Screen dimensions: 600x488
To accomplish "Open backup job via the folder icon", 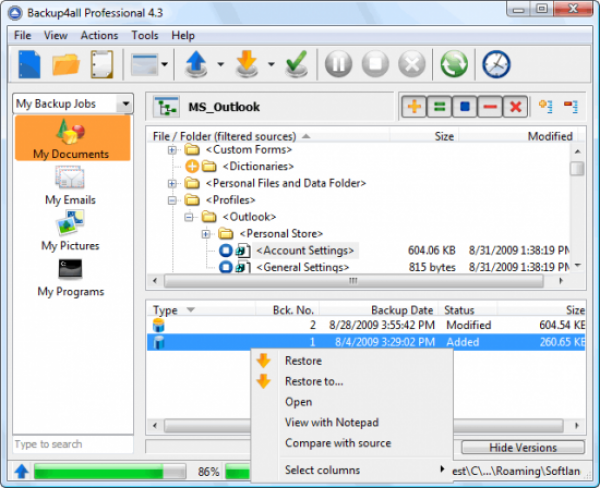I will pyautogui.click(x=66, y=65).
